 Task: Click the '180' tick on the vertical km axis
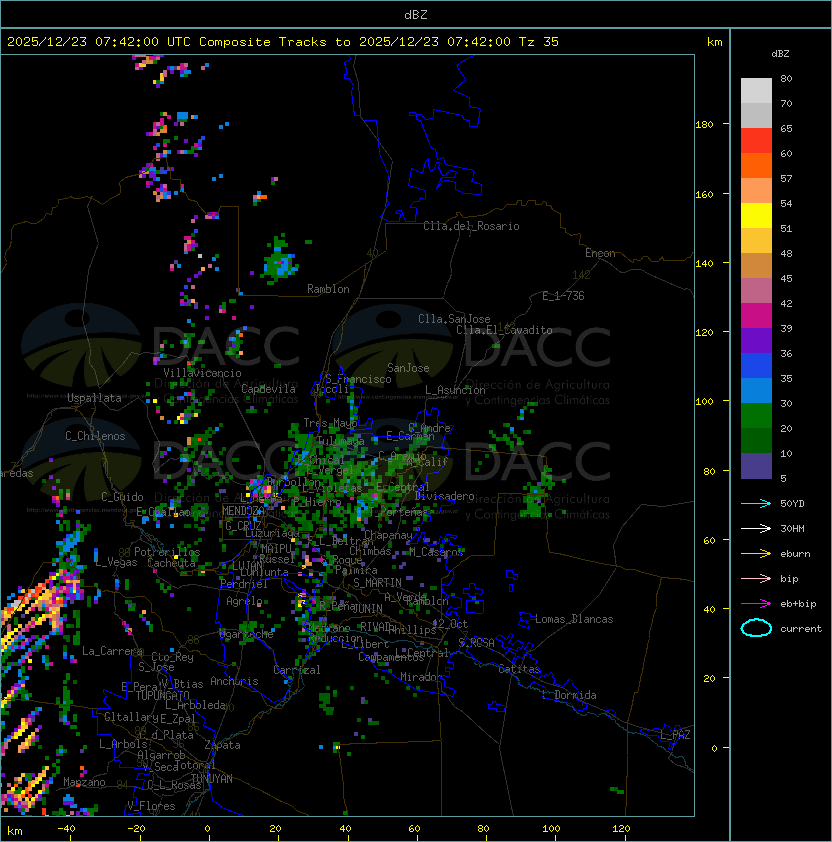704,125
